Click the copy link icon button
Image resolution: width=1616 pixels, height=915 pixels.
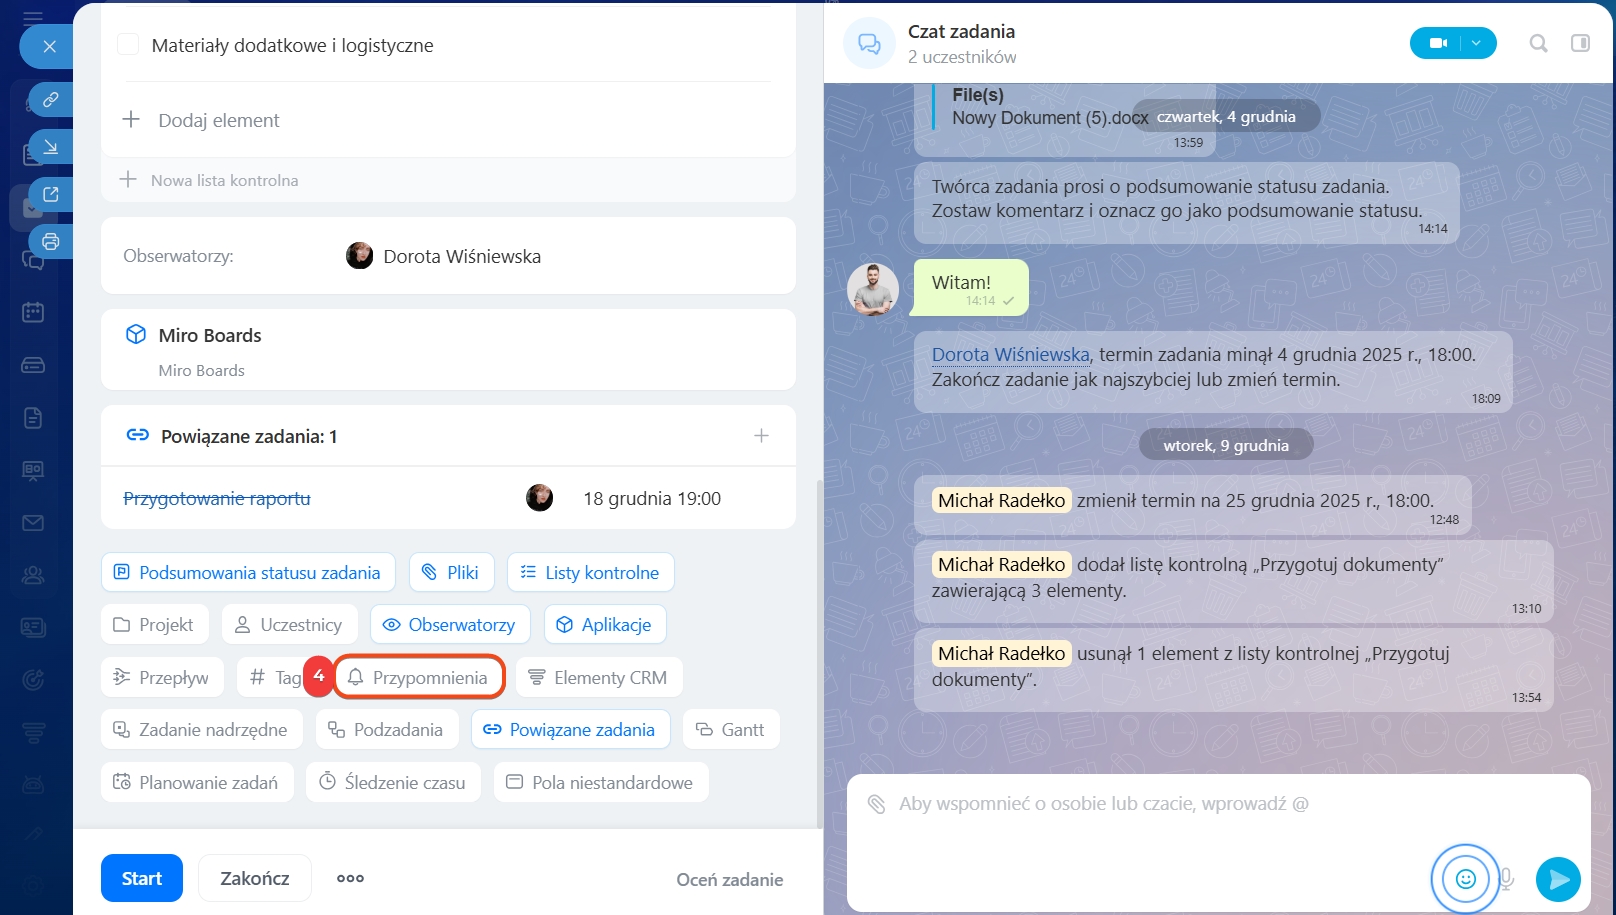coord(50,100)
